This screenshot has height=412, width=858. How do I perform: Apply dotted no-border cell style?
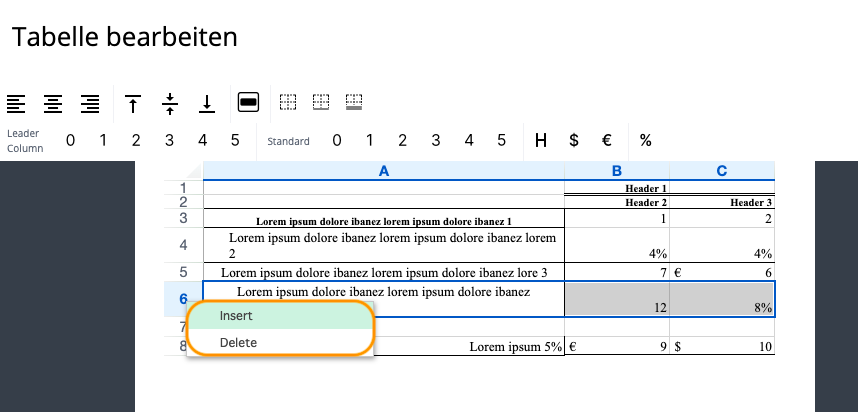[288, 102]
